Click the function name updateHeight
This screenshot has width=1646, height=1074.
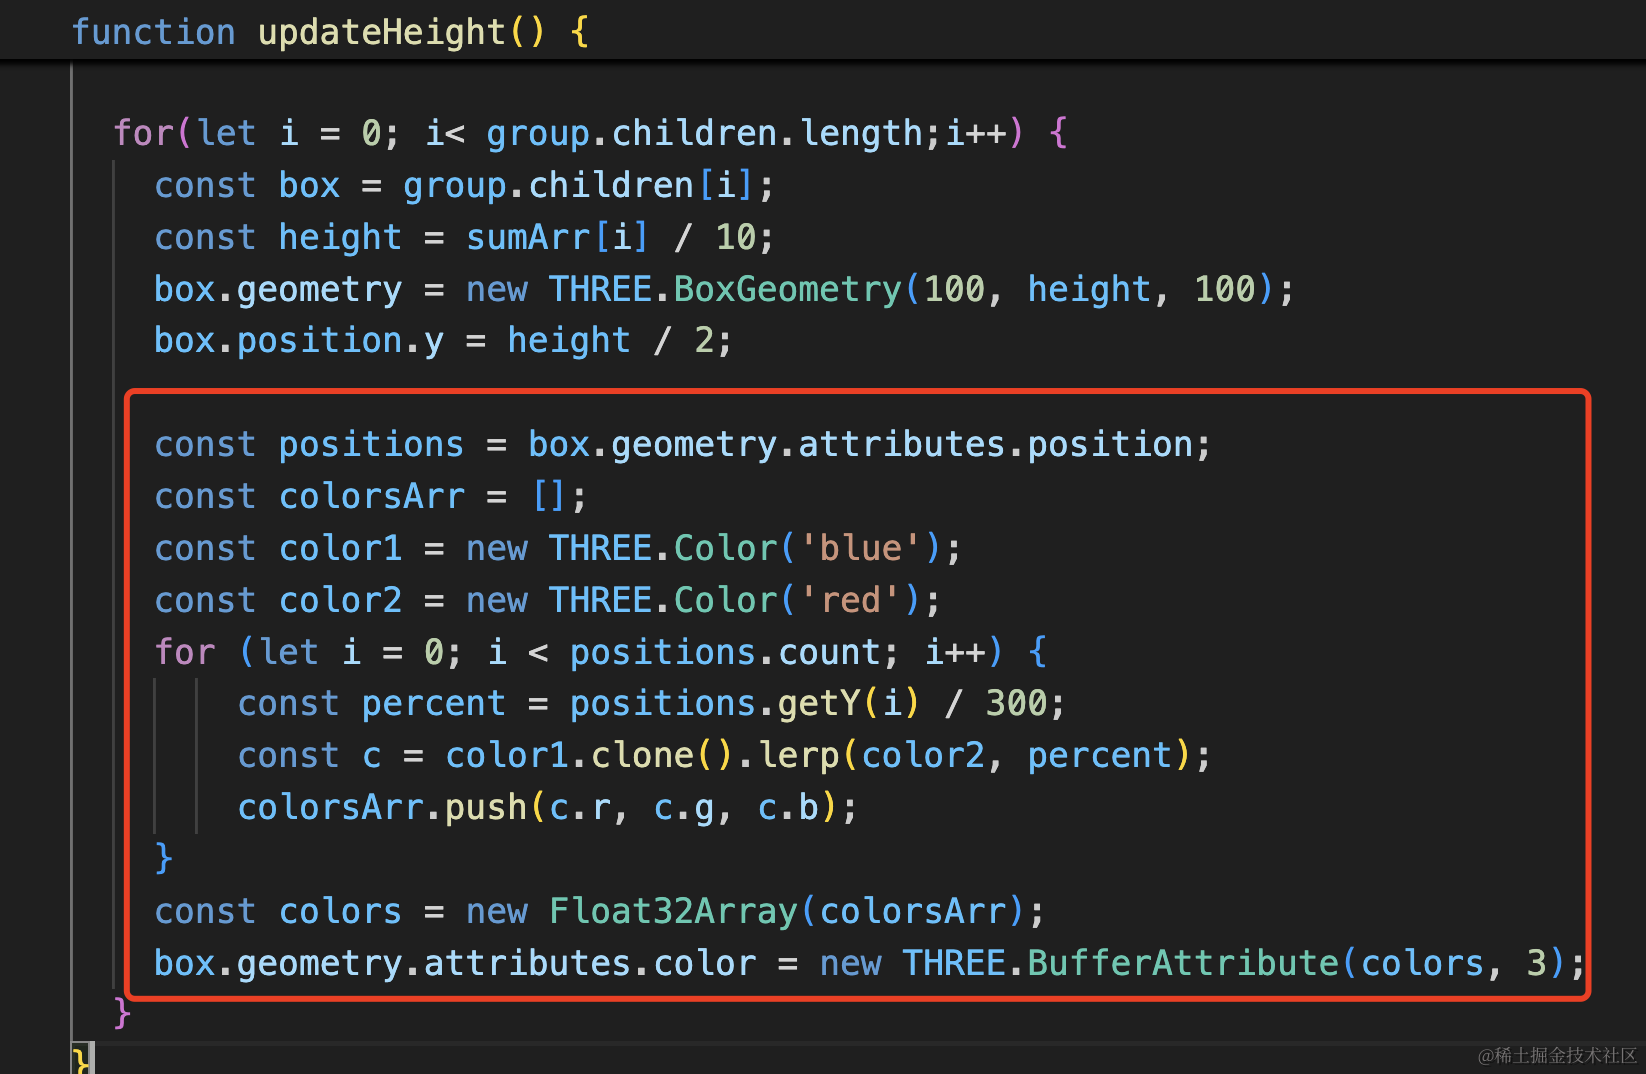tap(382, 32)
